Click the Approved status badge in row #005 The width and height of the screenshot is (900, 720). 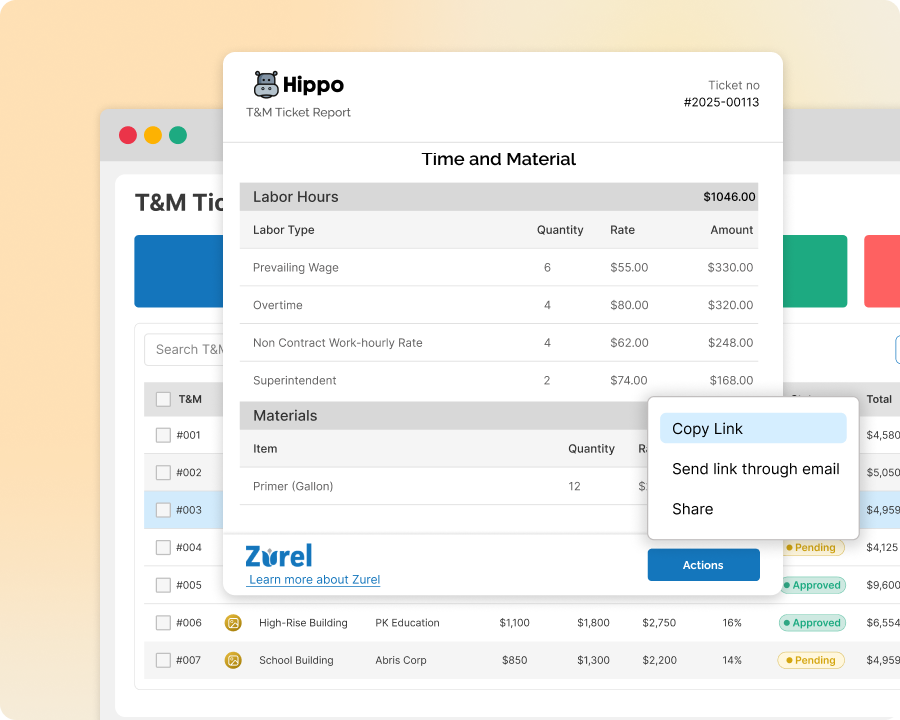pos(813,585)
